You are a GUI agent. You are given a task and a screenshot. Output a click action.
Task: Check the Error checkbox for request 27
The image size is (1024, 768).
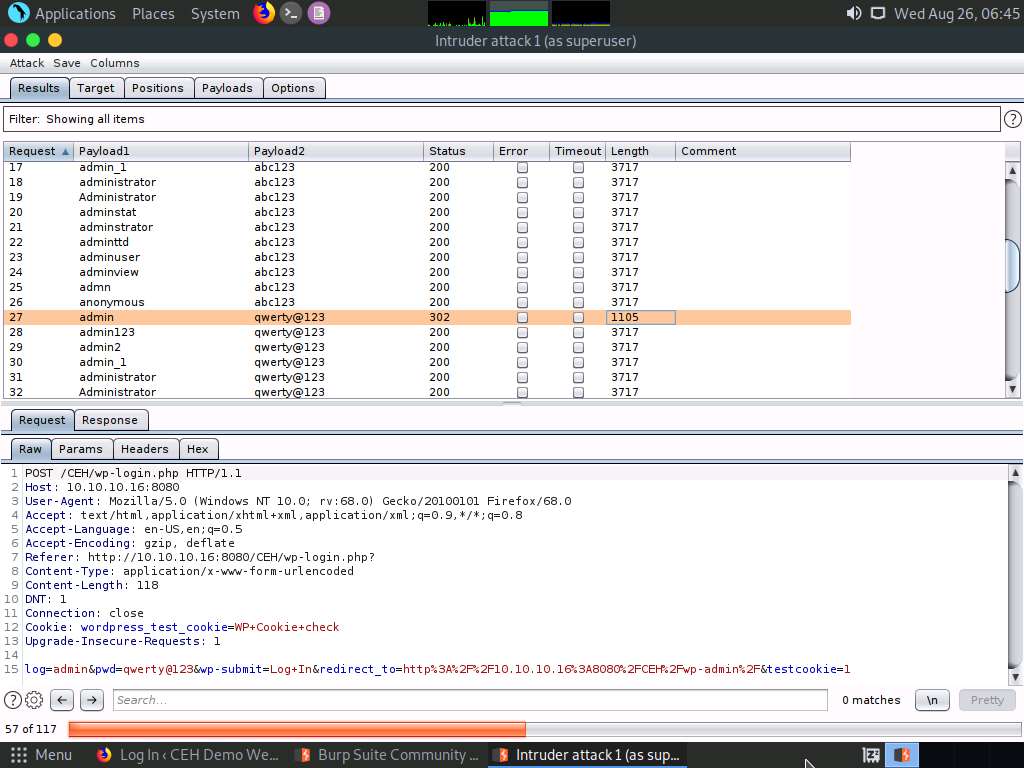click(521, 317)
